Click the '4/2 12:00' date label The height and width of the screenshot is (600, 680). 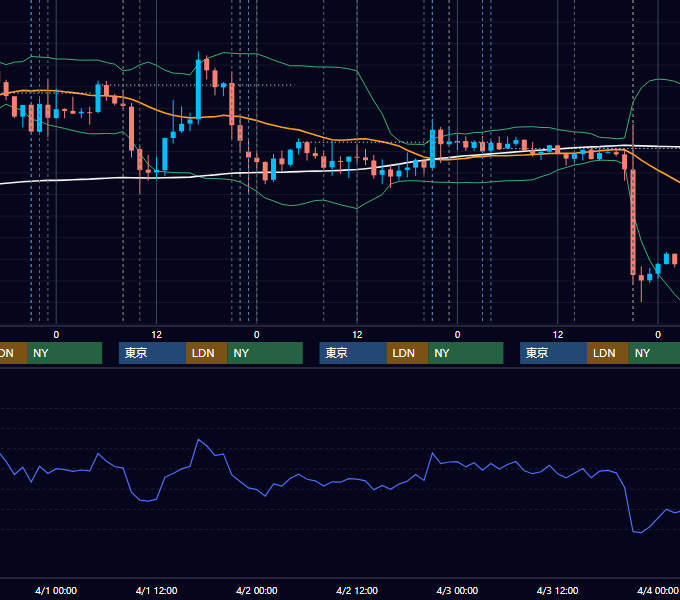pyautogui.click(x=357, y=590)
